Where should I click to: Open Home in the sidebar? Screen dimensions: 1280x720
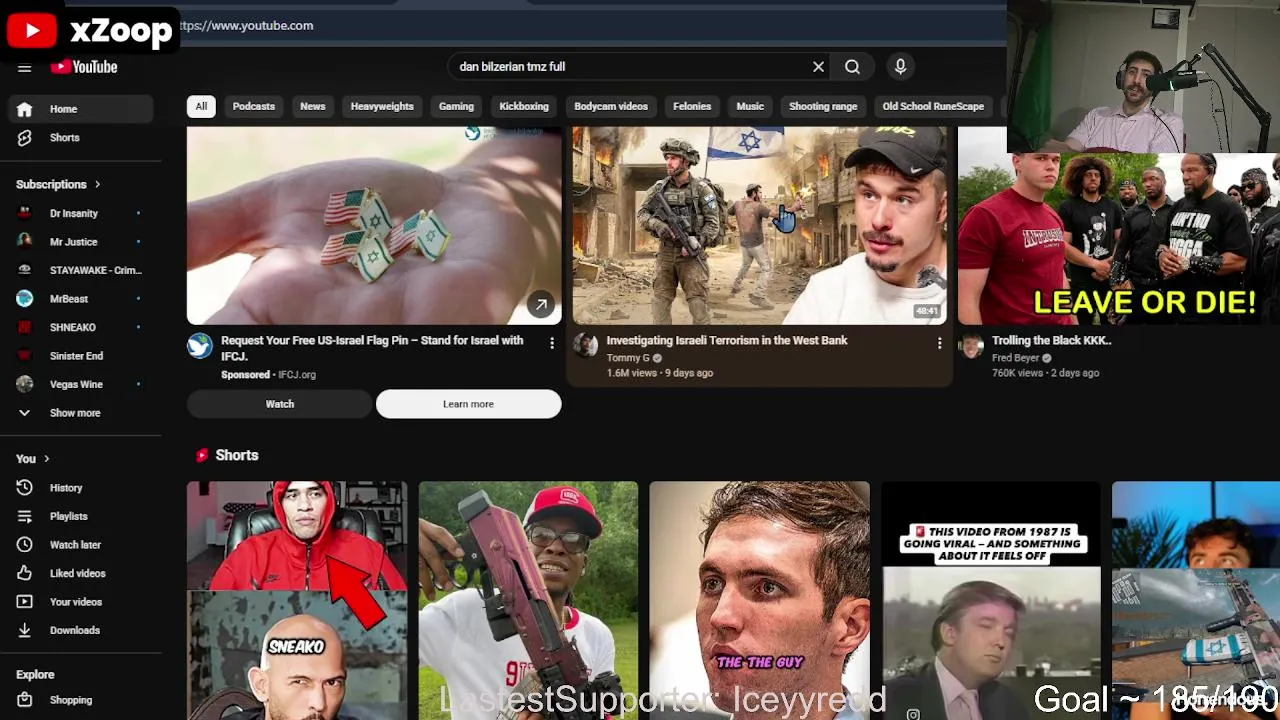(x=80, y=109)
